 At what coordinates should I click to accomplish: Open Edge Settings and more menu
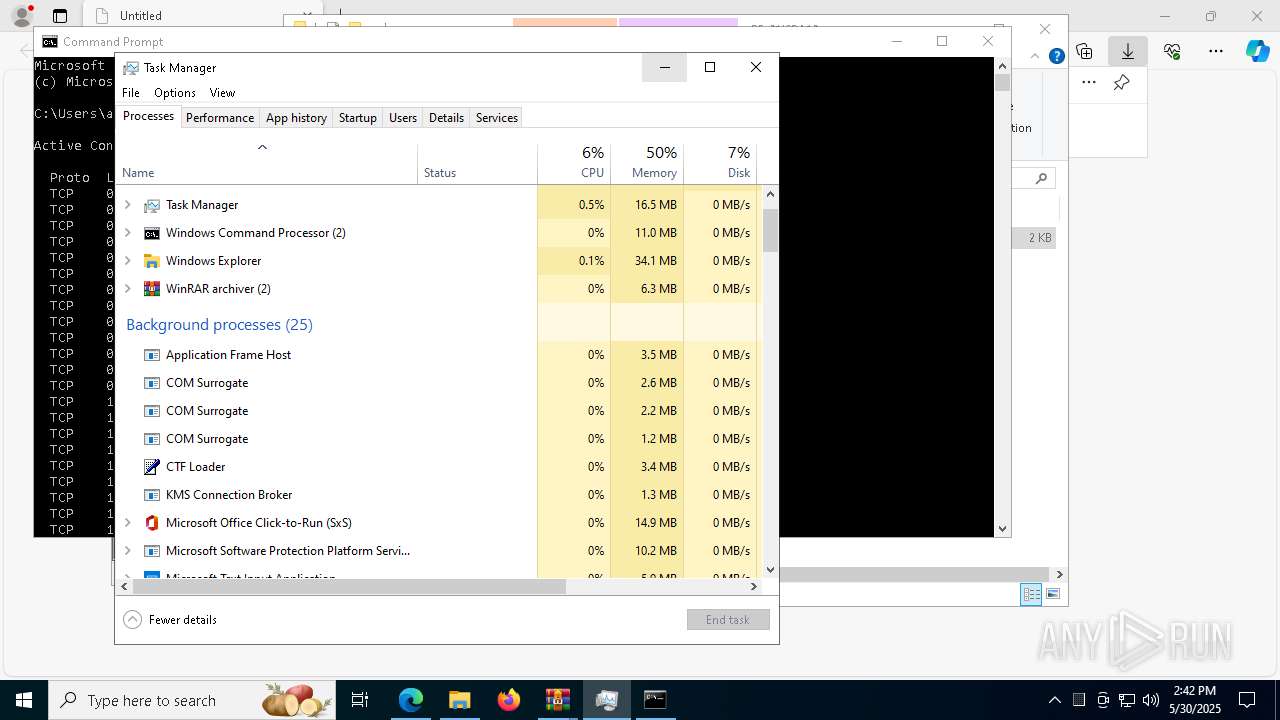(1216, 51)
